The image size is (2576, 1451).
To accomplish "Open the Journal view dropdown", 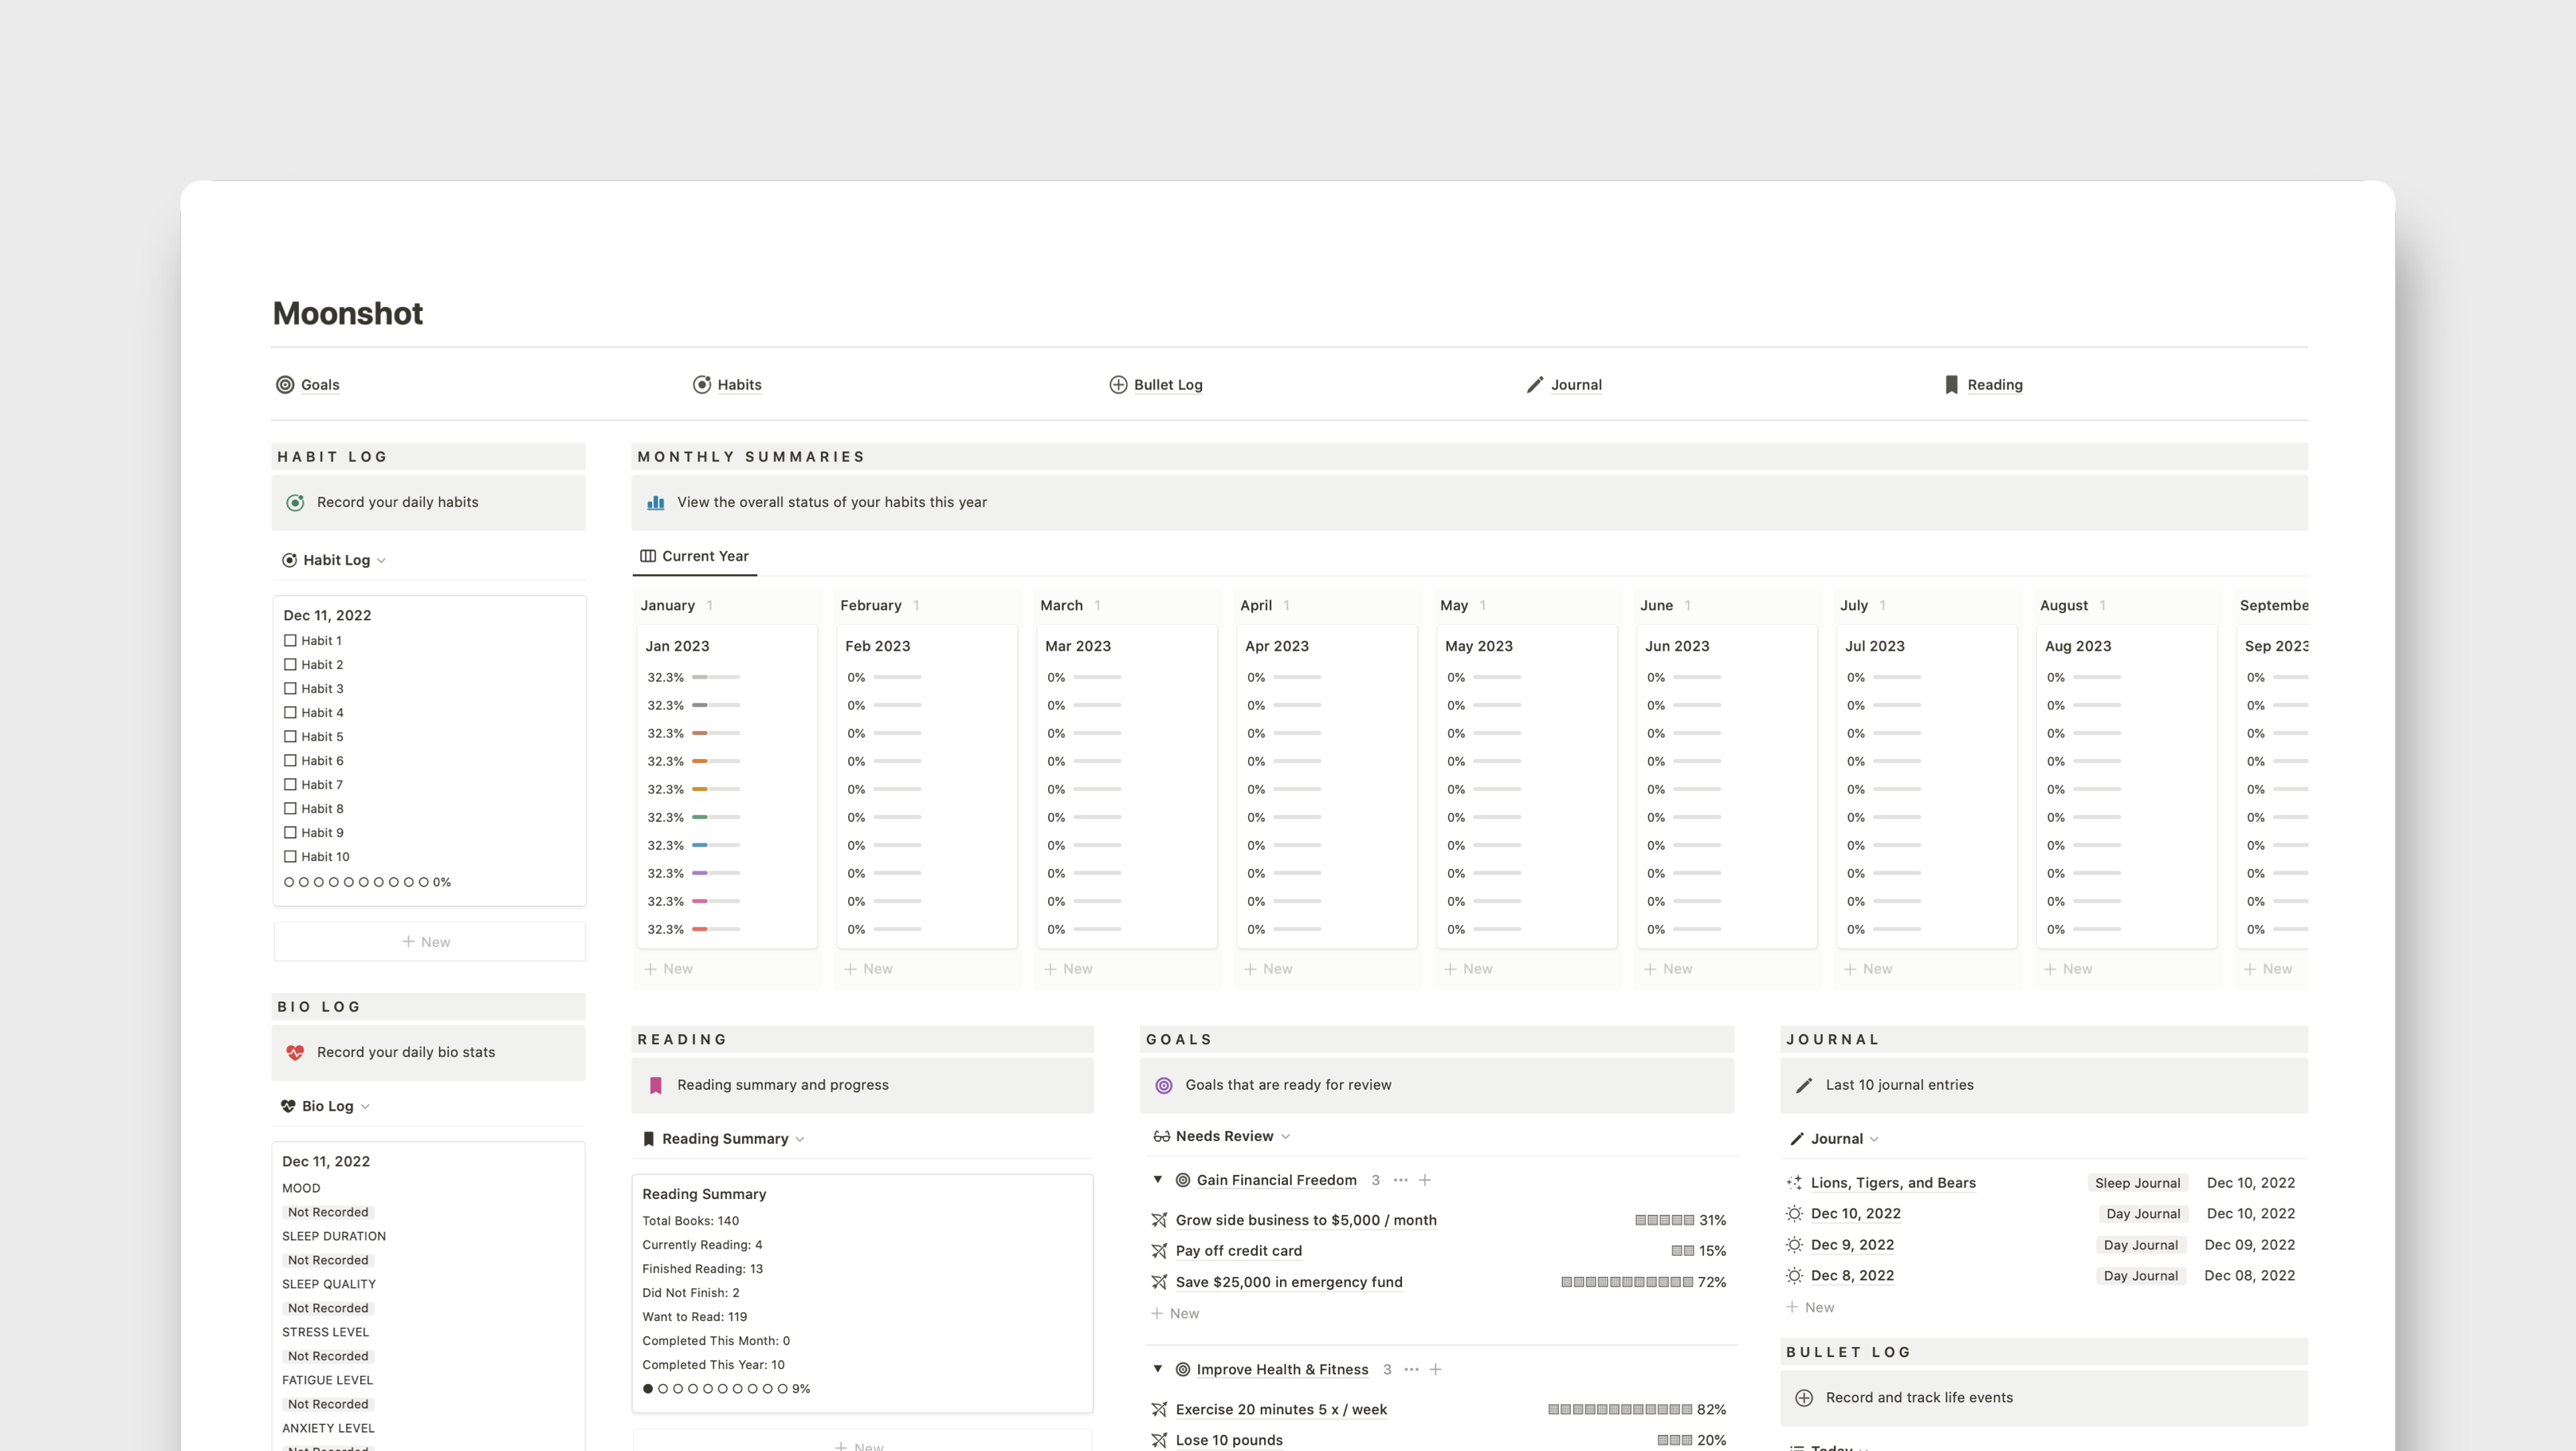I will pos(1835,1139).
